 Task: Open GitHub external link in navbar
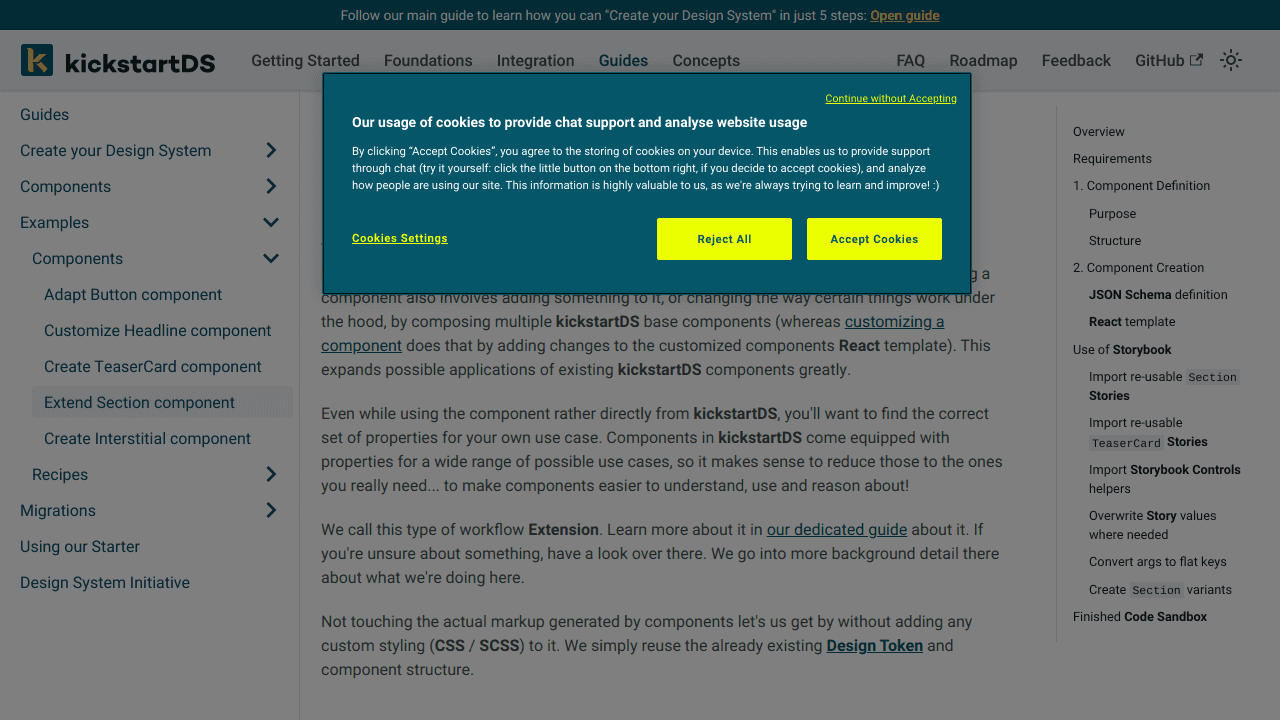click(1168, 60)
